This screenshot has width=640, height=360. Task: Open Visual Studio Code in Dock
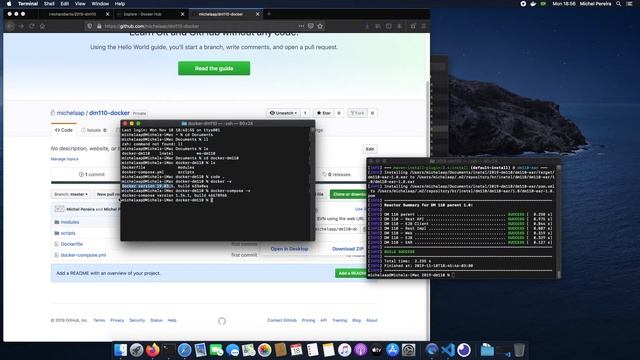(x=448, y=350)
